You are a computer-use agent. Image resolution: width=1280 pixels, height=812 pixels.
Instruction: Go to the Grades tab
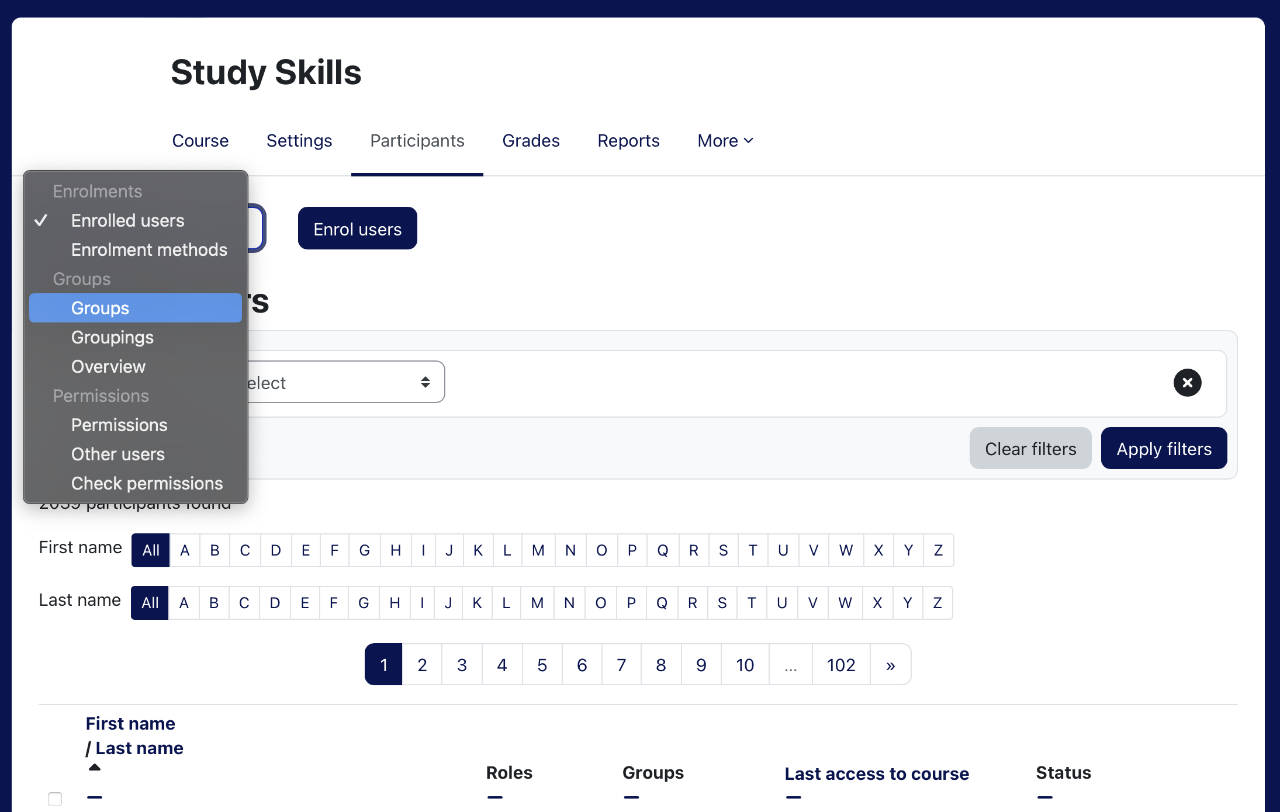pos(531,141)
